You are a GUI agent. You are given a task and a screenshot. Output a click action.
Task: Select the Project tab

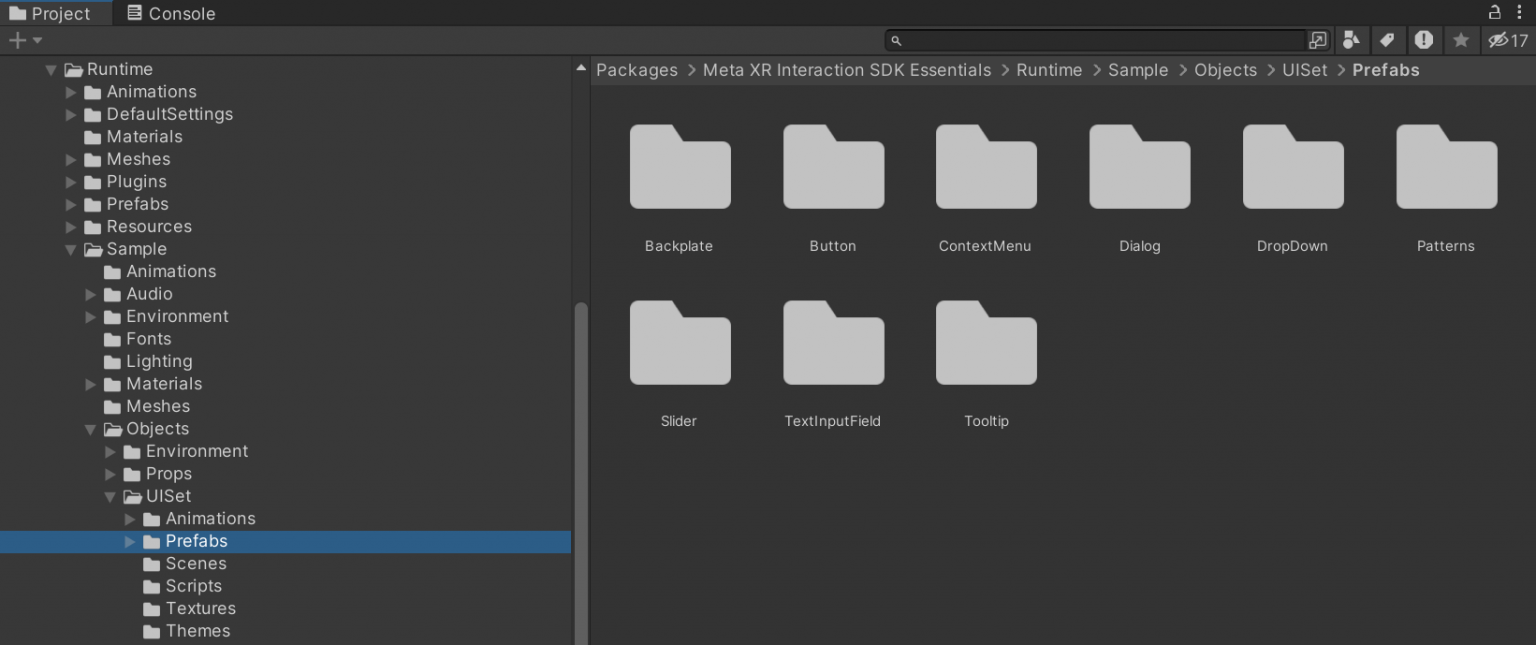tap(50, 13)
